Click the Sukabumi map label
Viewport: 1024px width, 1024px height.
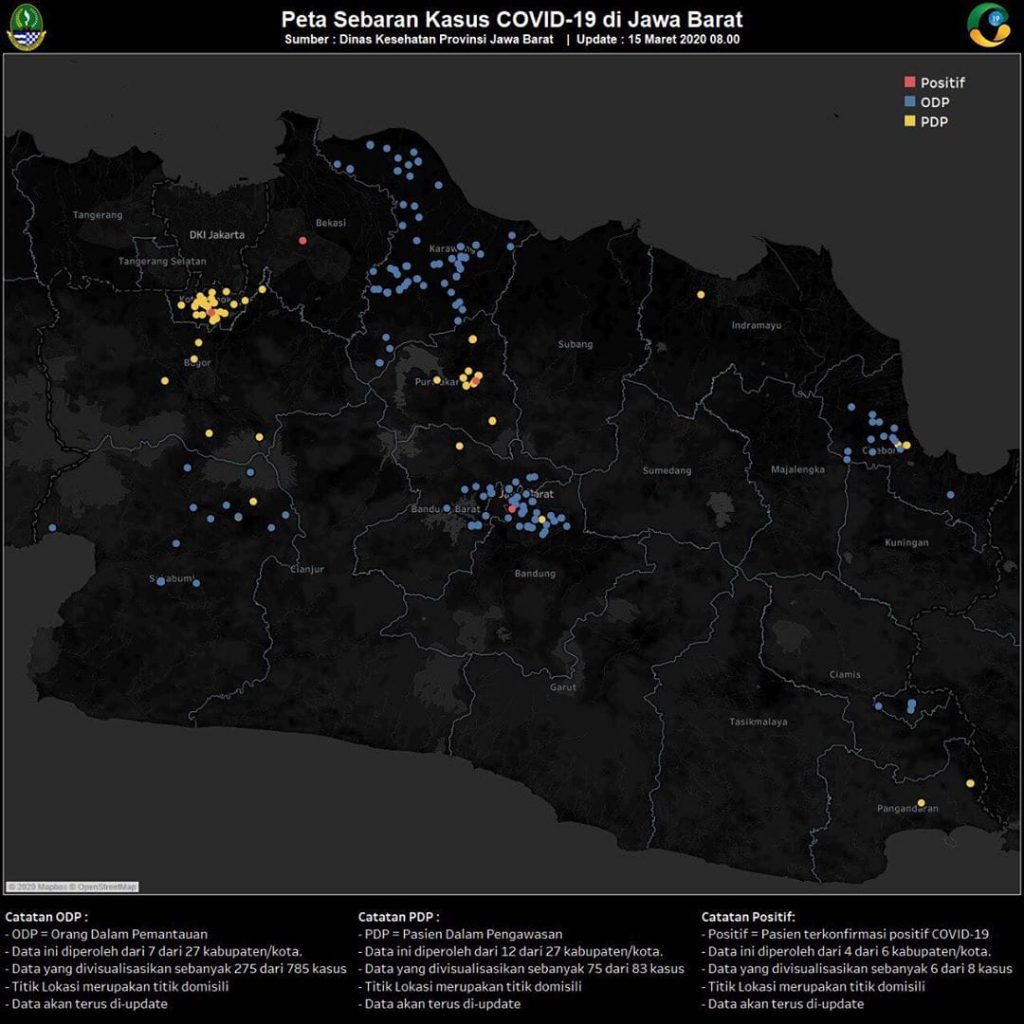172,579
